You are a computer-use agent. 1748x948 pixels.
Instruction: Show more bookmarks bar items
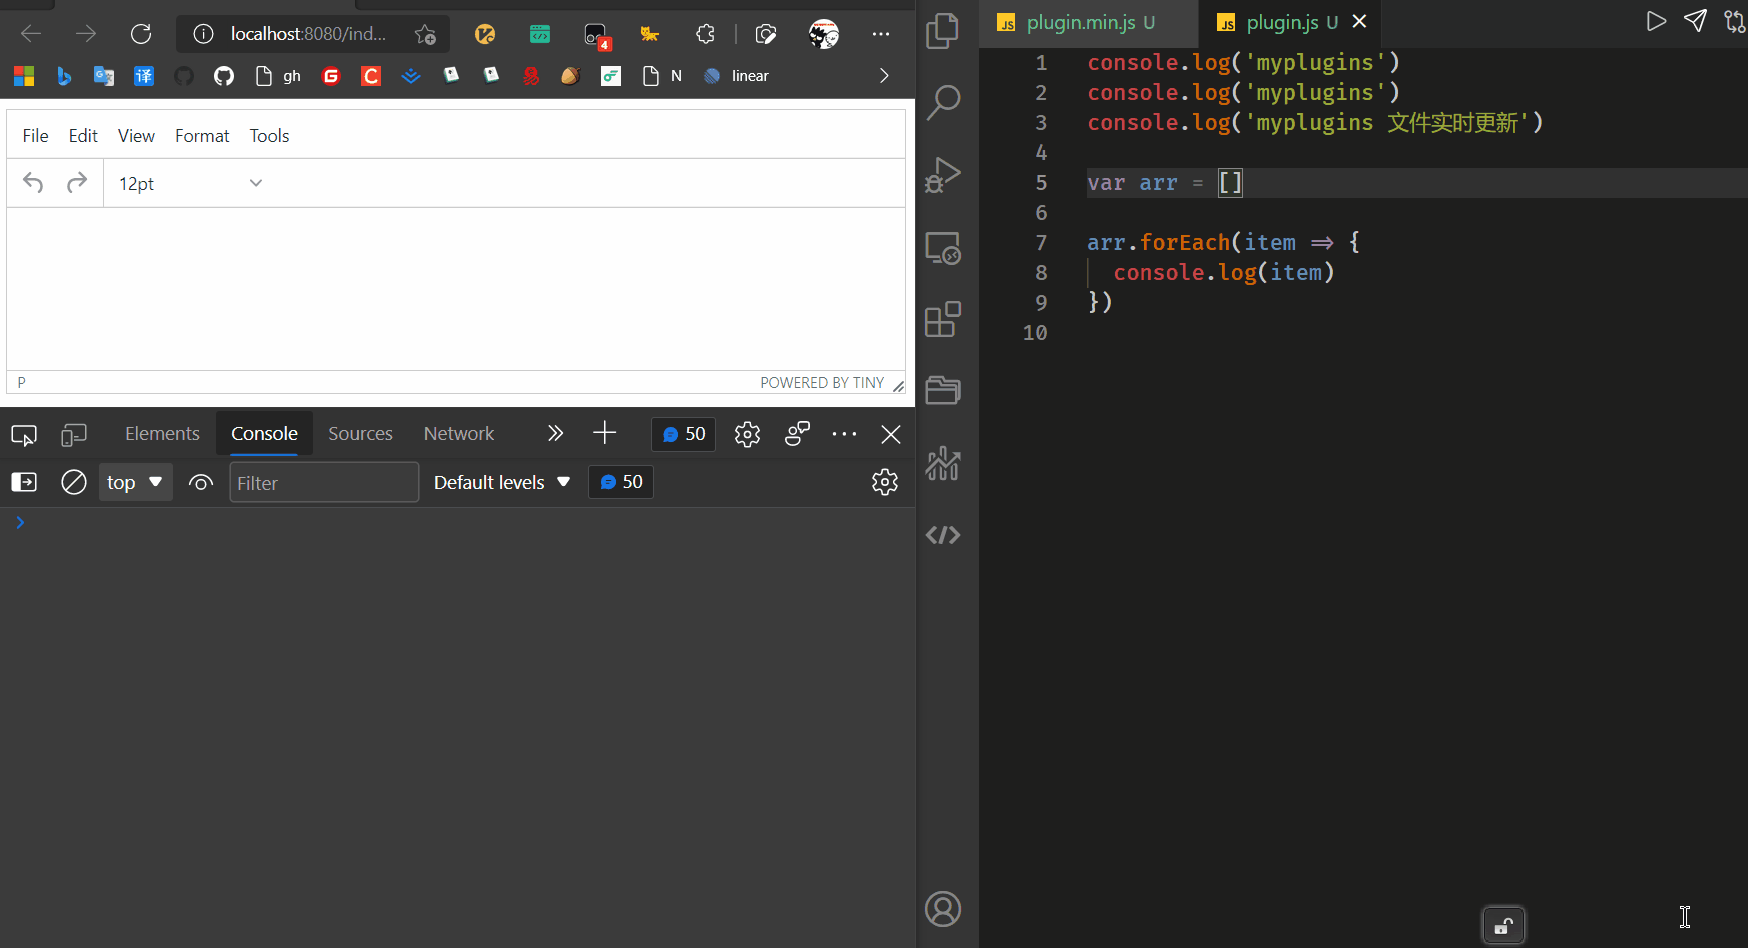click(884, 76)
